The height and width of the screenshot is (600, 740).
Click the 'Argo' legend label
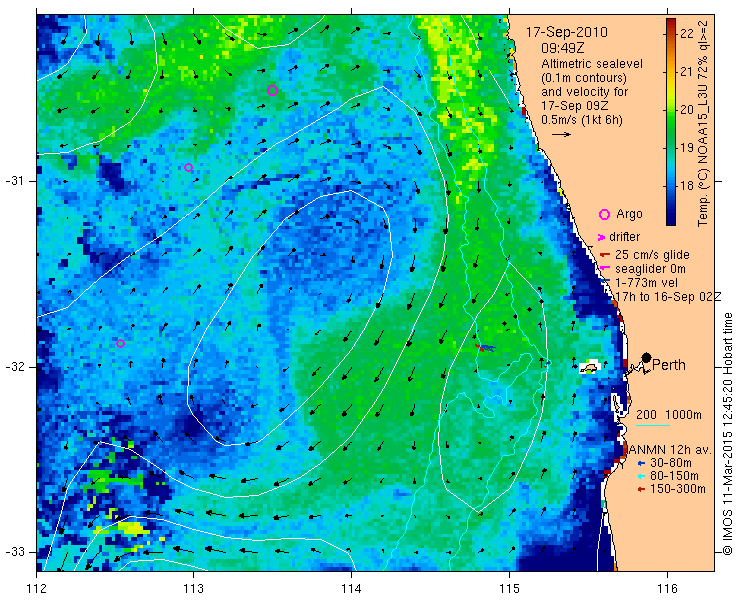(629, 215)
